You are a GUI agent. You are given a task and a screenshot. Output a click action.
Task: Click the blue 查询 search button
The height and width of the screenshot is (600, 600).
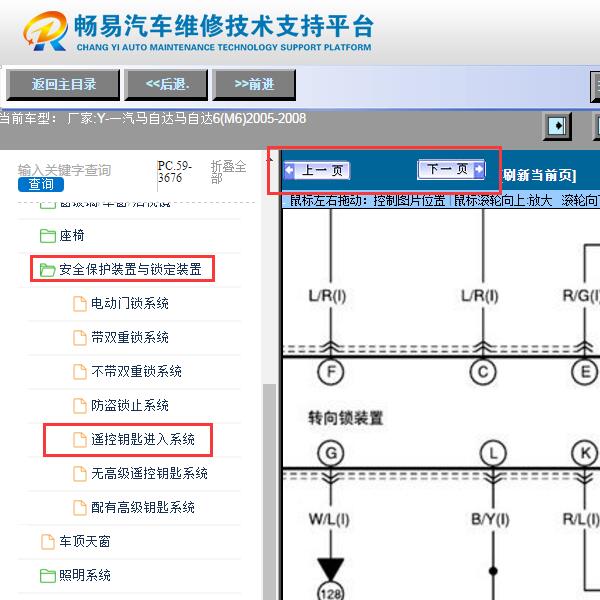pyautogui.click(x=41, y=185)
